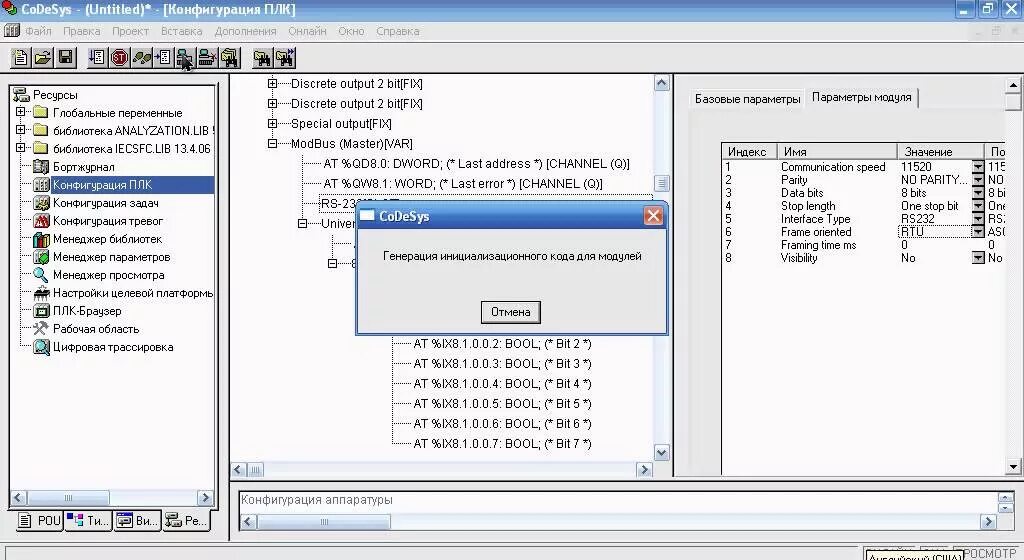Viewport: 1024px width, 560px height.
Task: Open the Parity value dropdown
Action: pos(978,179)
